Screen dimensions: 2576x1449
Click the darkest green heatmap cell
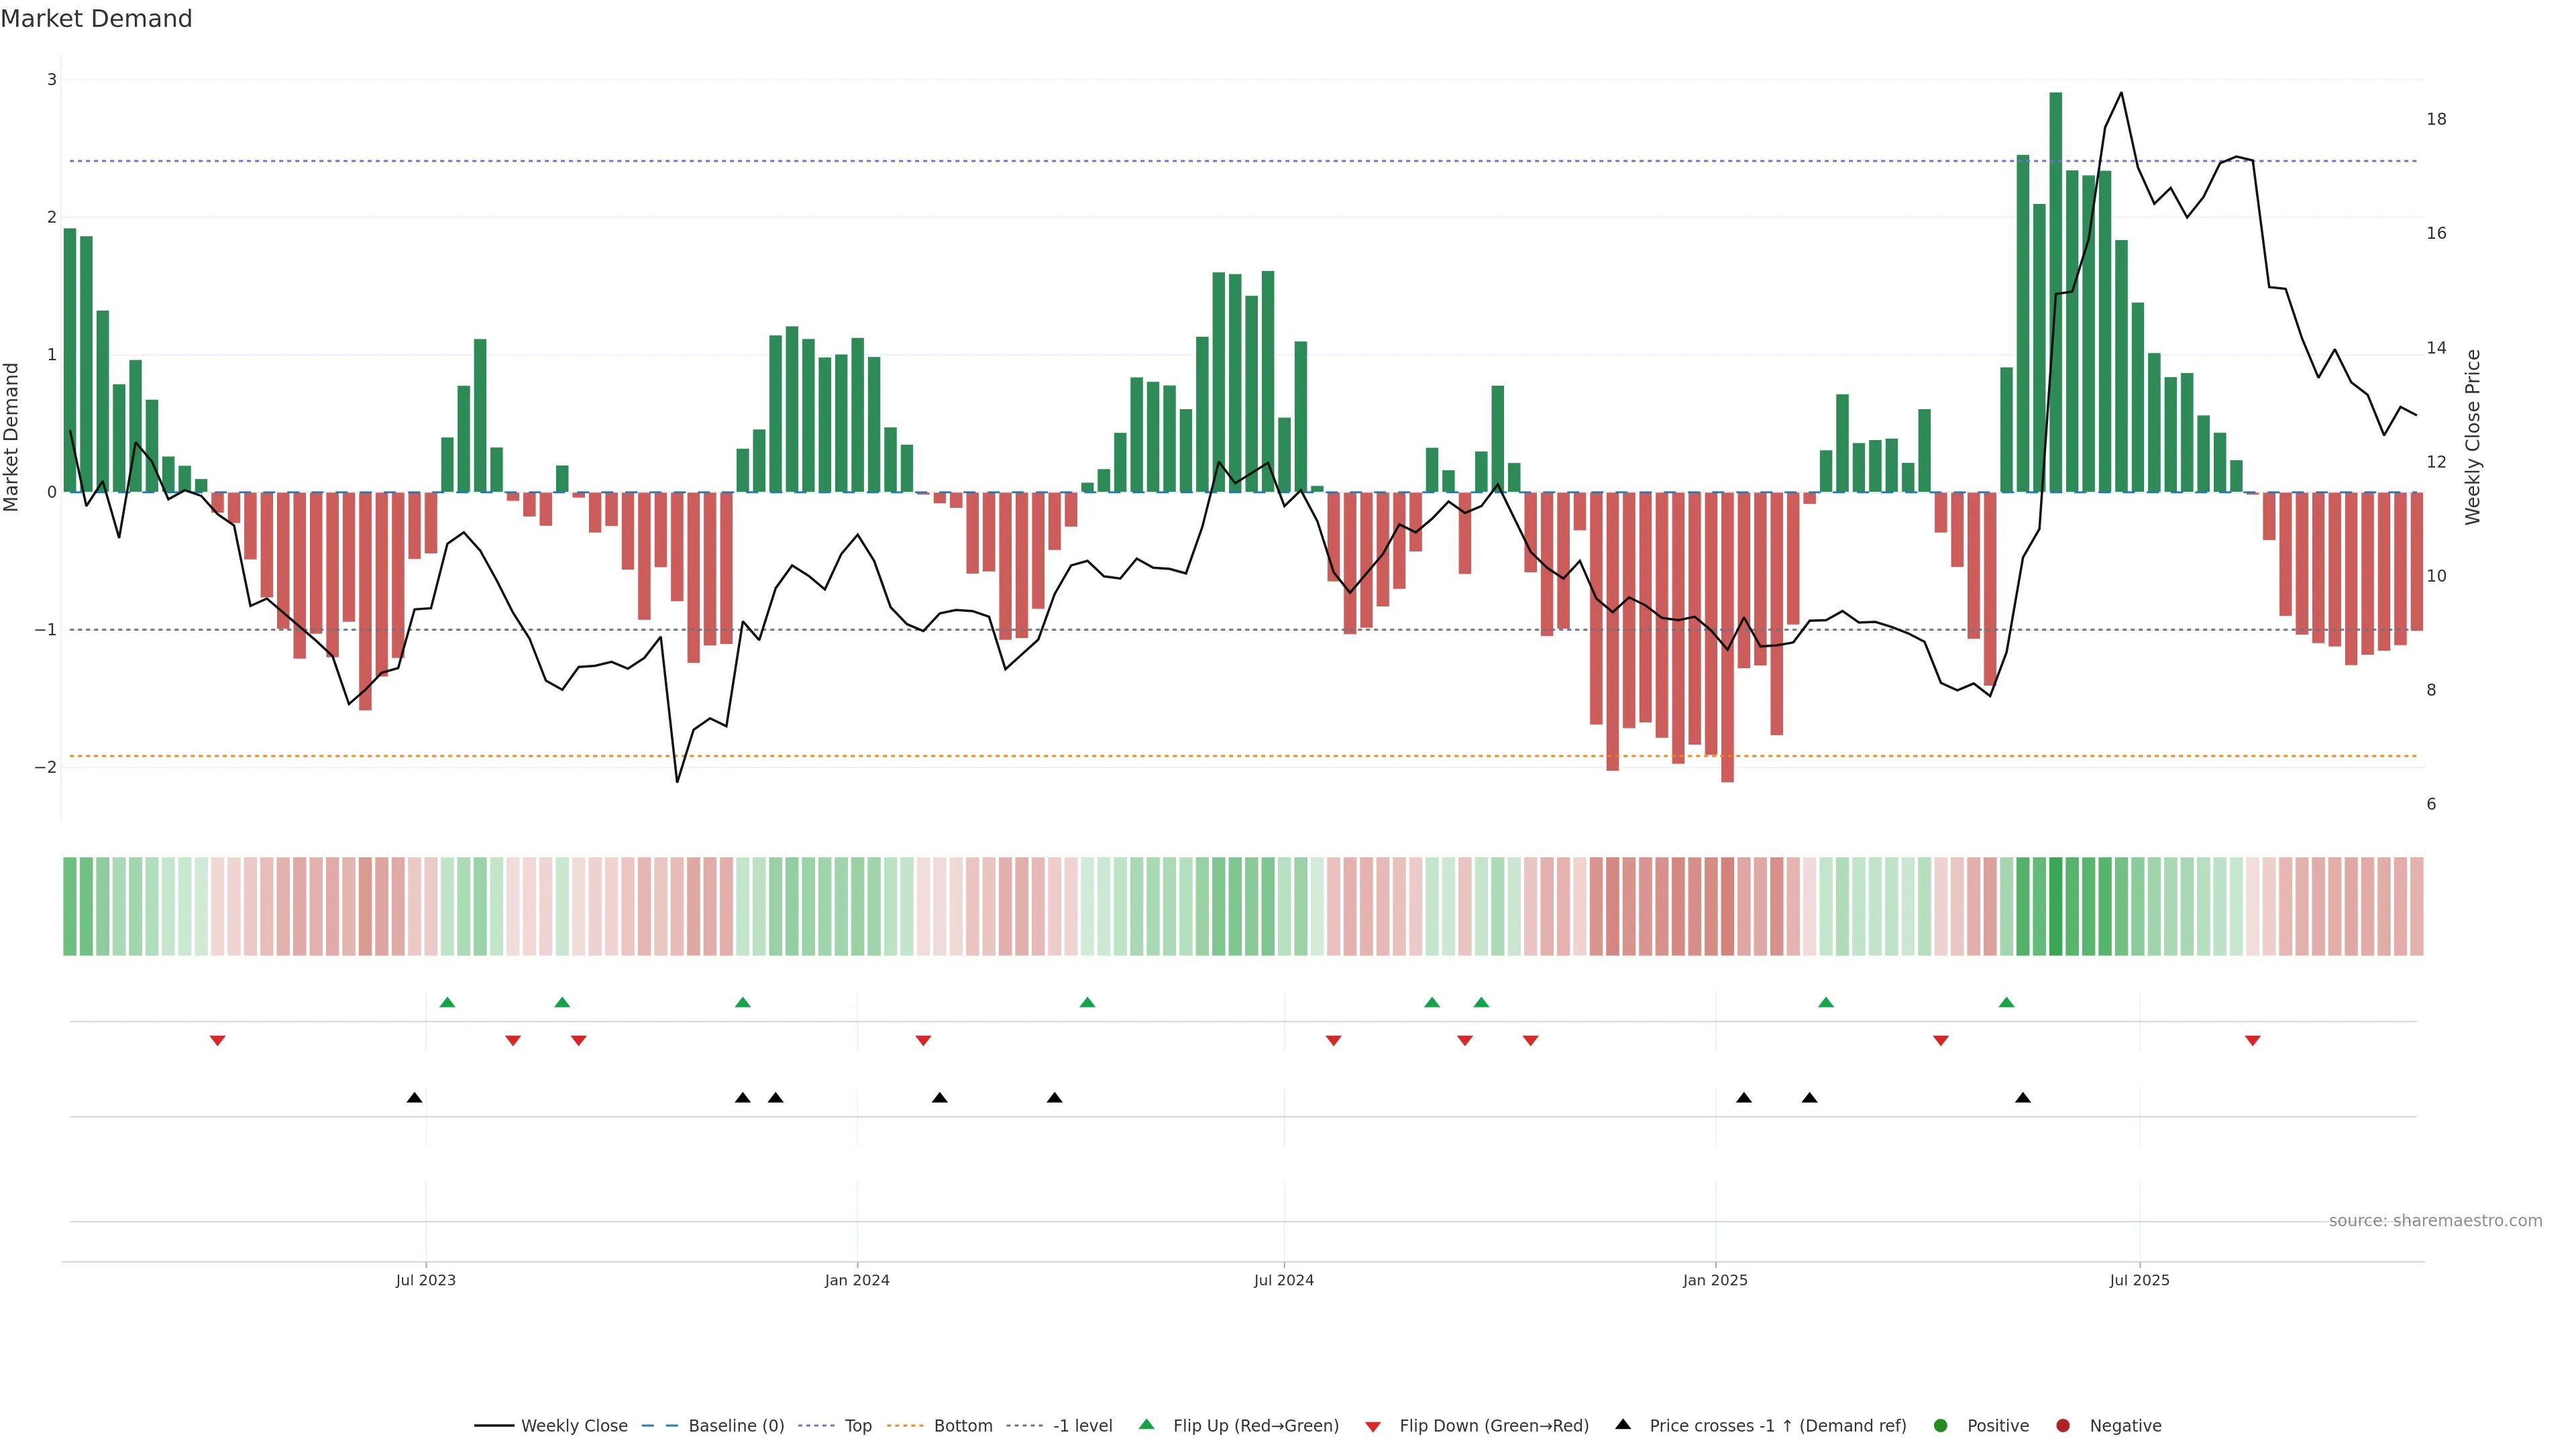pyautogui.click(x=2055, y=906)
